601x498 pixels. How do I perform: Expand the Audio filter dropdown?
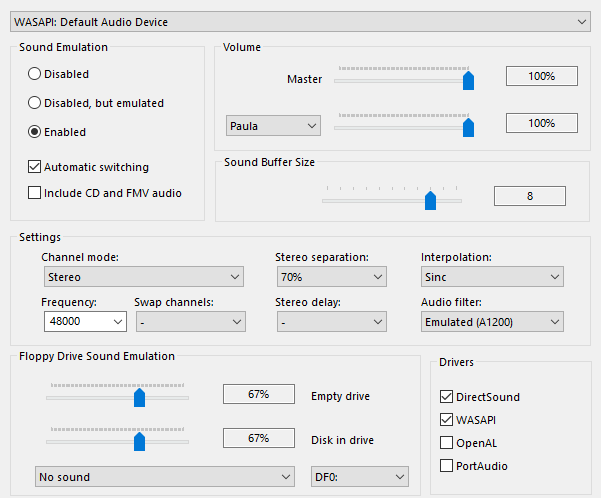pyautogui.click(x=492, y=322)
